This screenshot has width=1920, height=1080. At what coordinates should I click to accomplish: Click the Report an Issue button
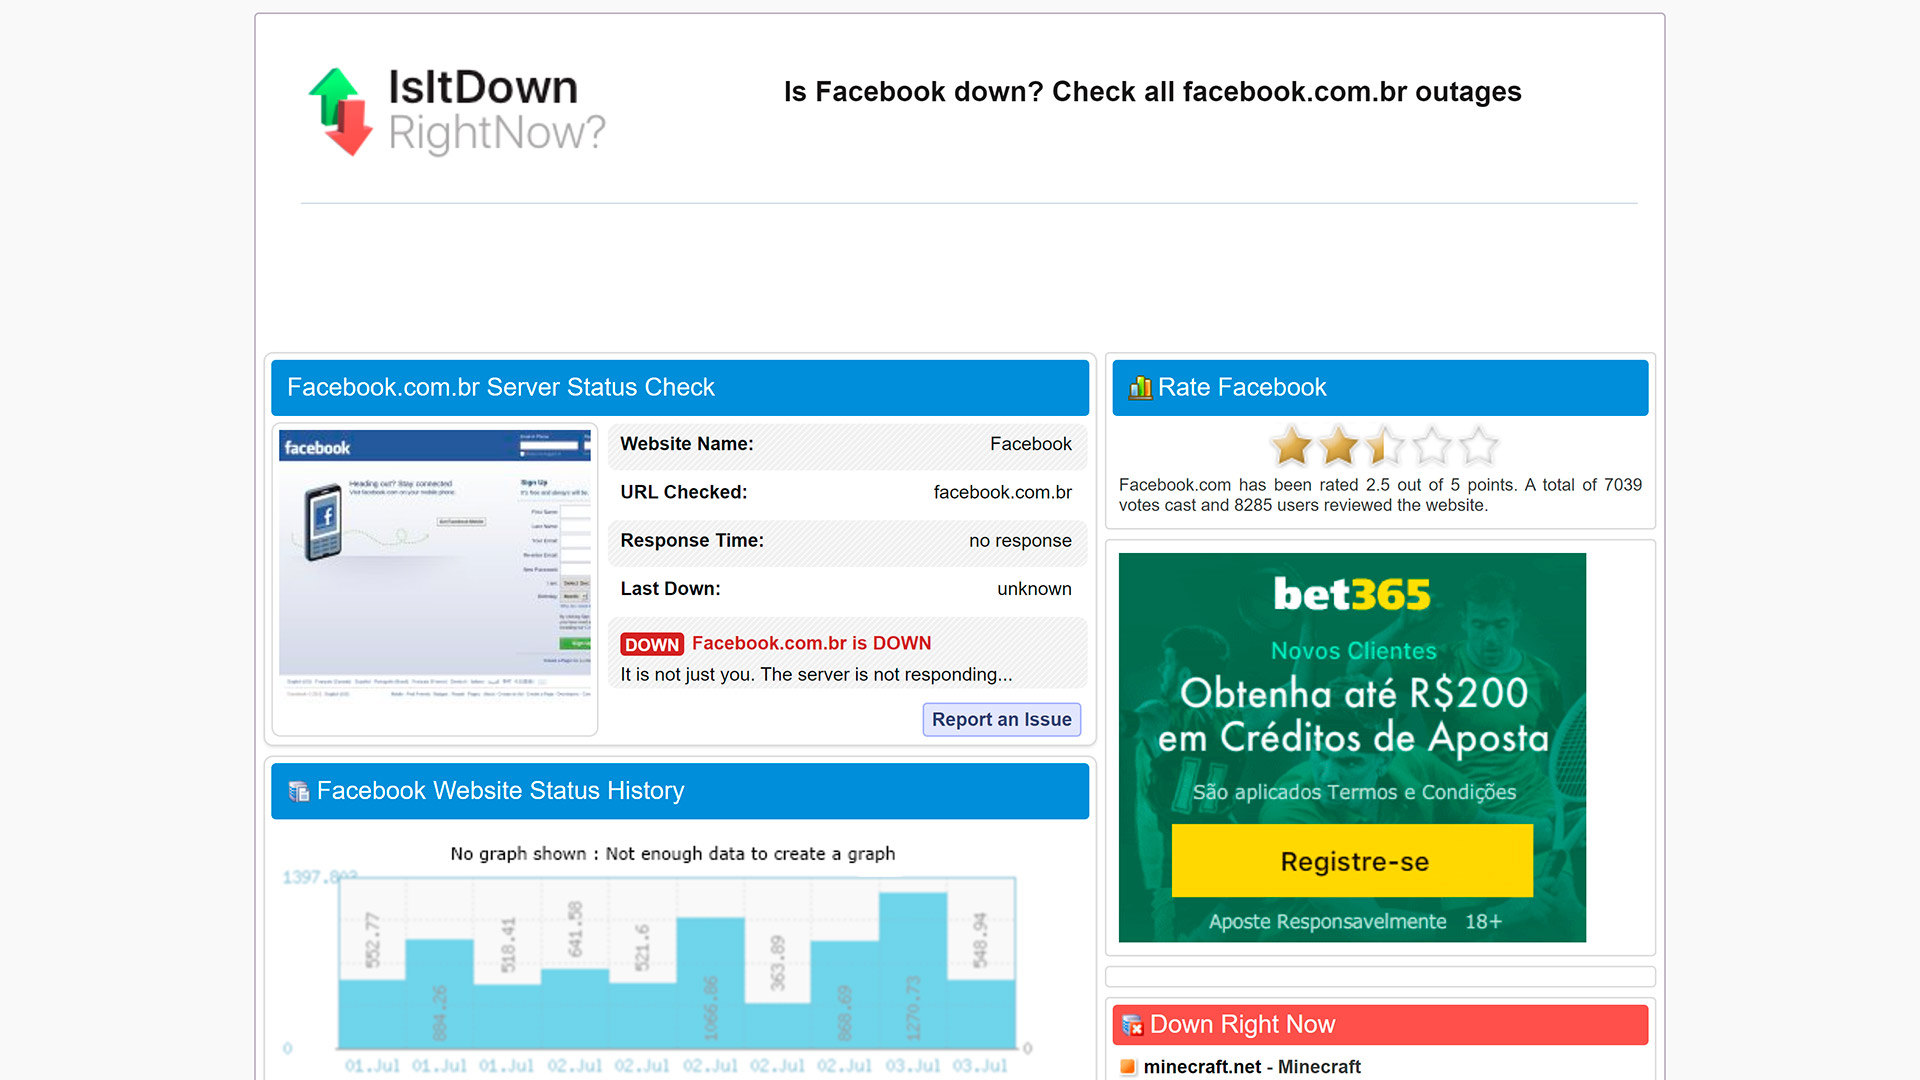(x=1001, y=720)
